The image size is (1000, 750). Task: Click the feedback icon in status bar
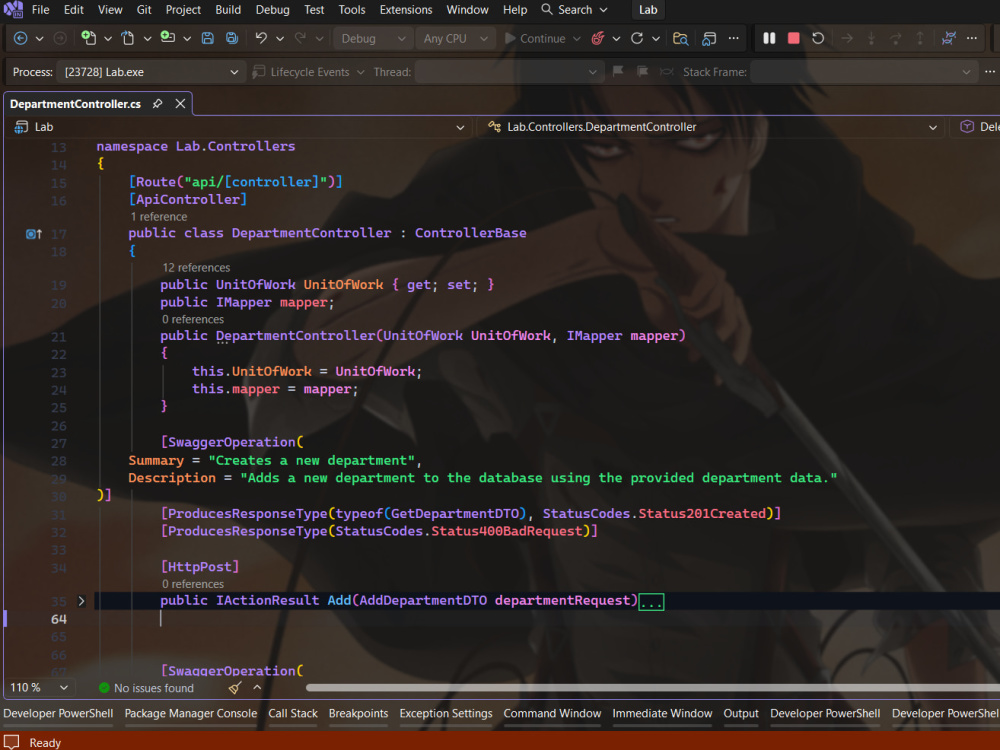click(11, 742)
